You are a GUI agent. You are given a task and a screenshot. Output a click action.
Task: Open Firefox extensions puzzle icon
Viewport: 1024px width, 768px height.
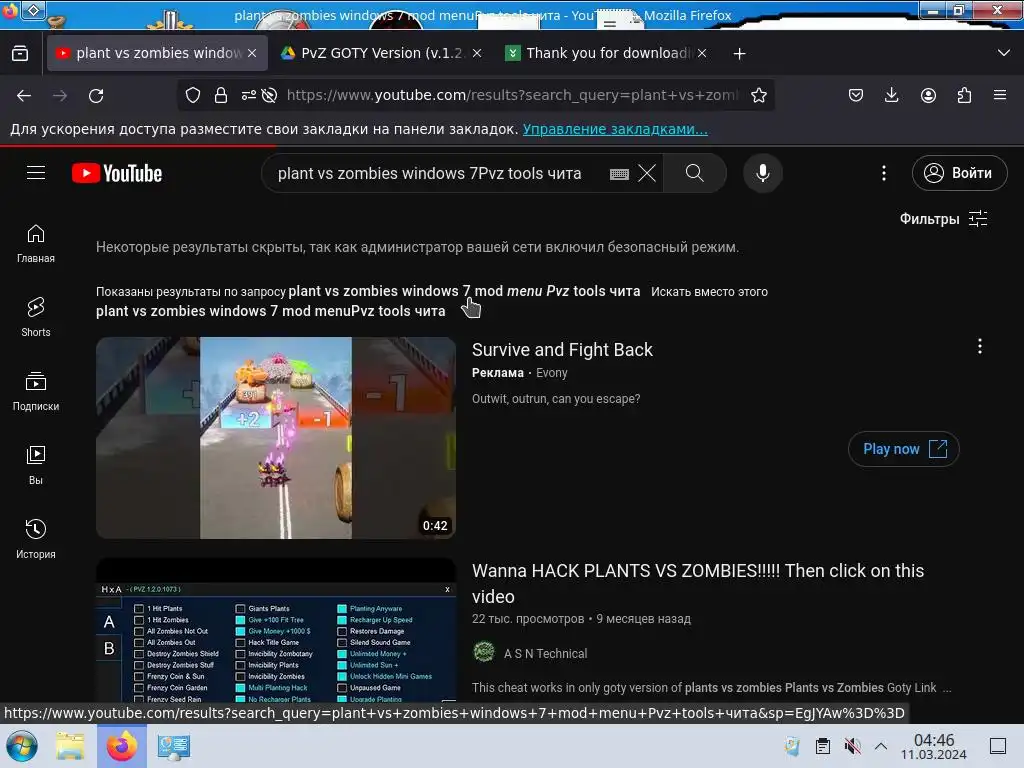pyautogui.click(x=964, y=95)
